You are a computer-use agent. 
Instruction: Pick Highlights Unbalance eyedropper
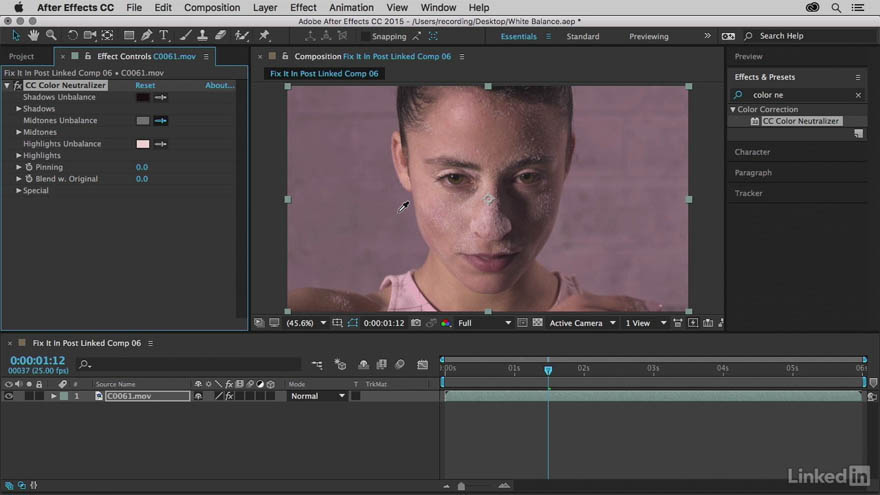click(x=161, y=144)
